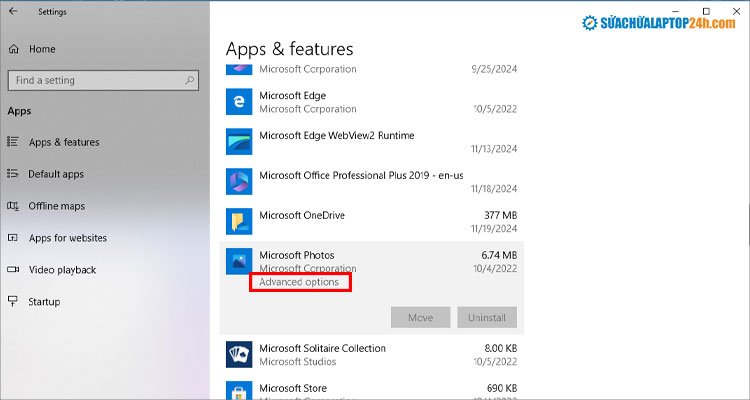Open Offline maps section
750x400 pixels.
[56, 206]
